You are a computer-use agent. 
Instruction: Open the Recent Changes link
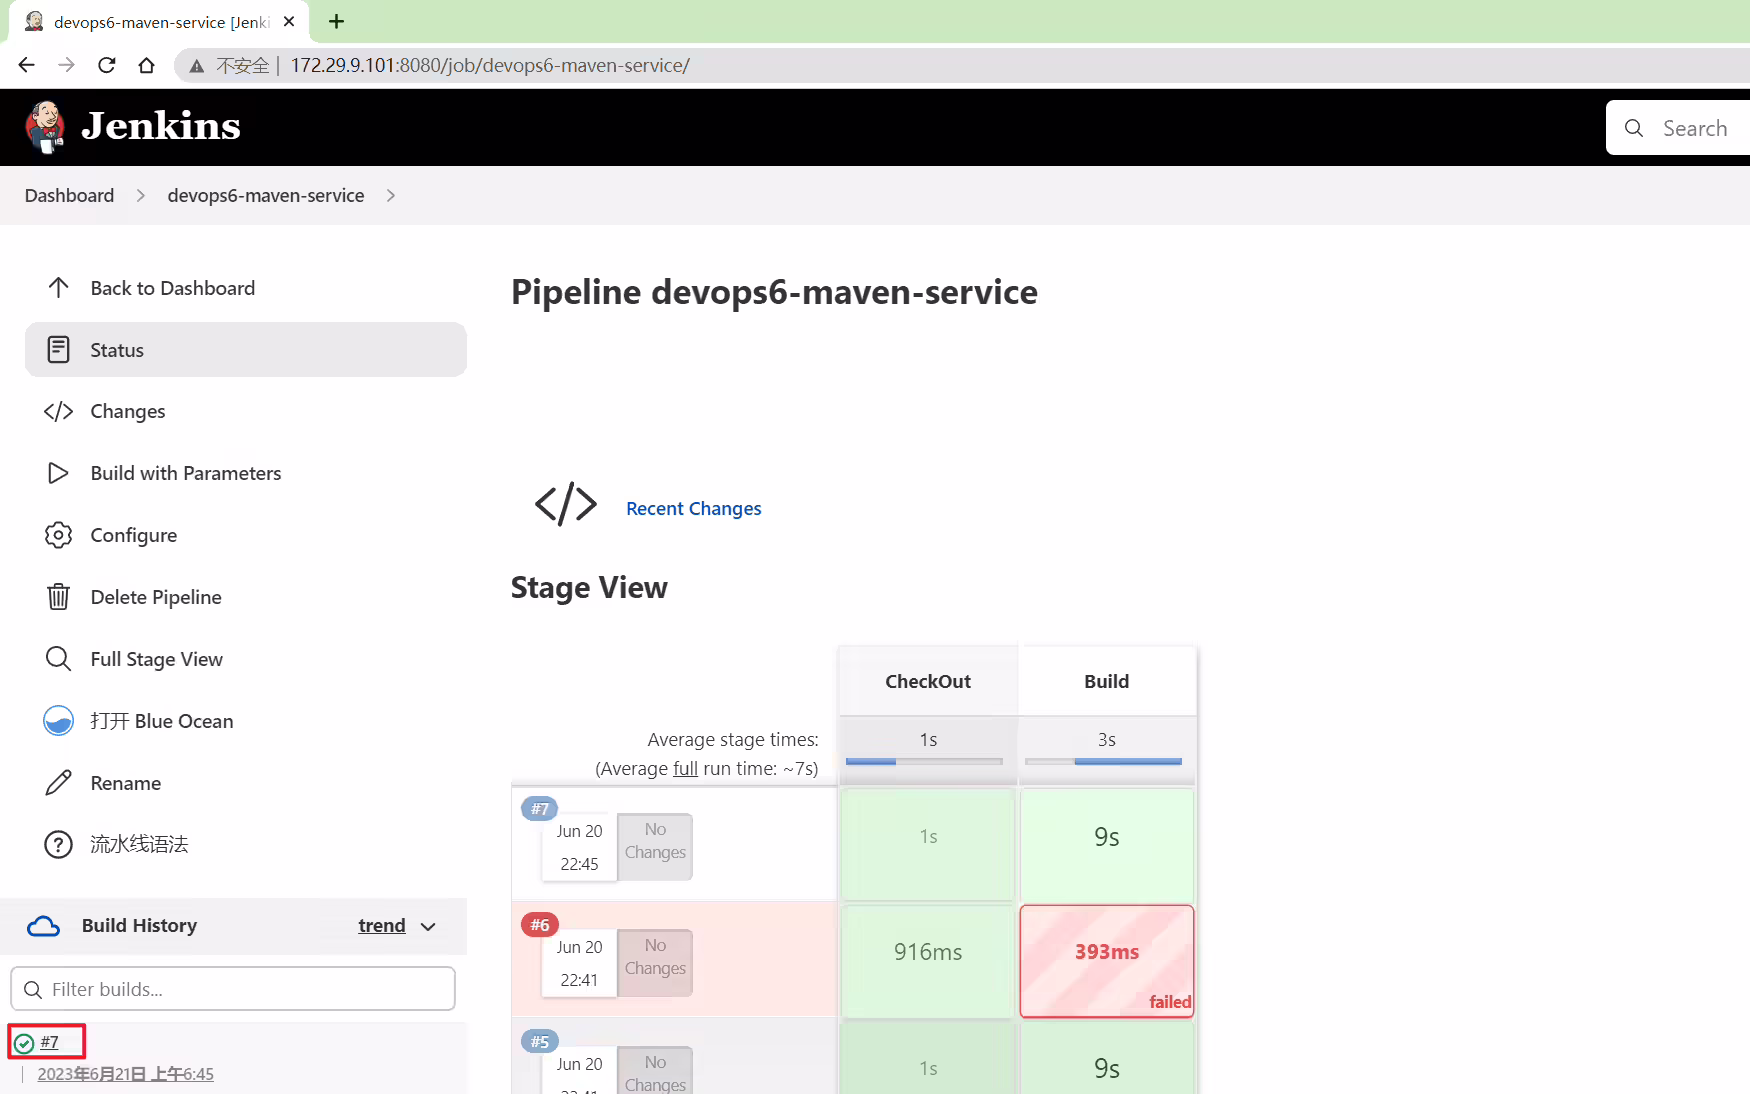click(x=693, y=508)
